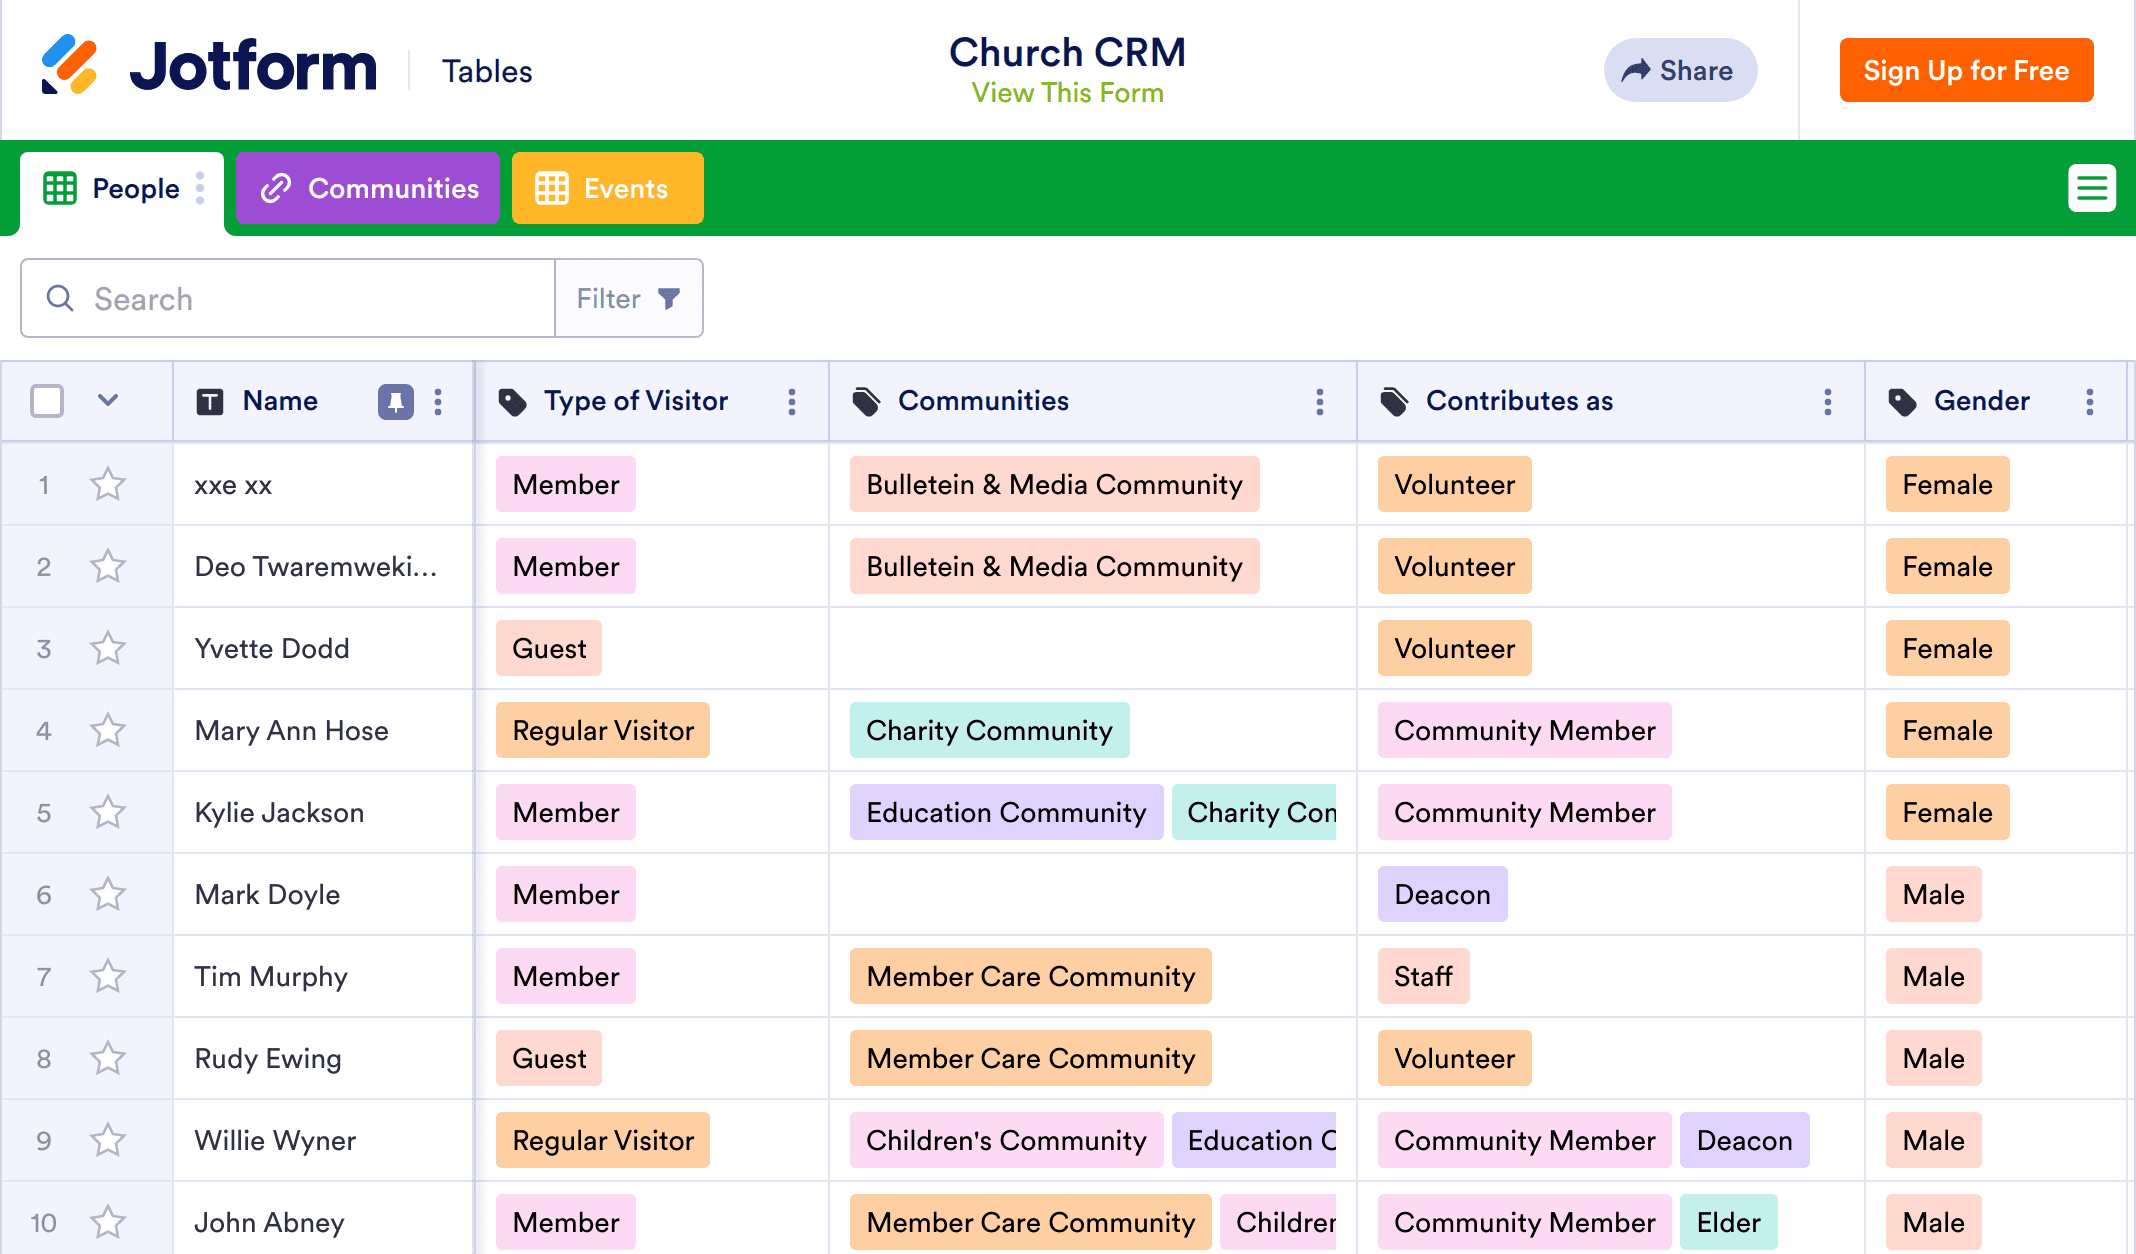Open Gender column three-dot menu
This screenshot has height=1254, width=2136.
(2089, 402)
